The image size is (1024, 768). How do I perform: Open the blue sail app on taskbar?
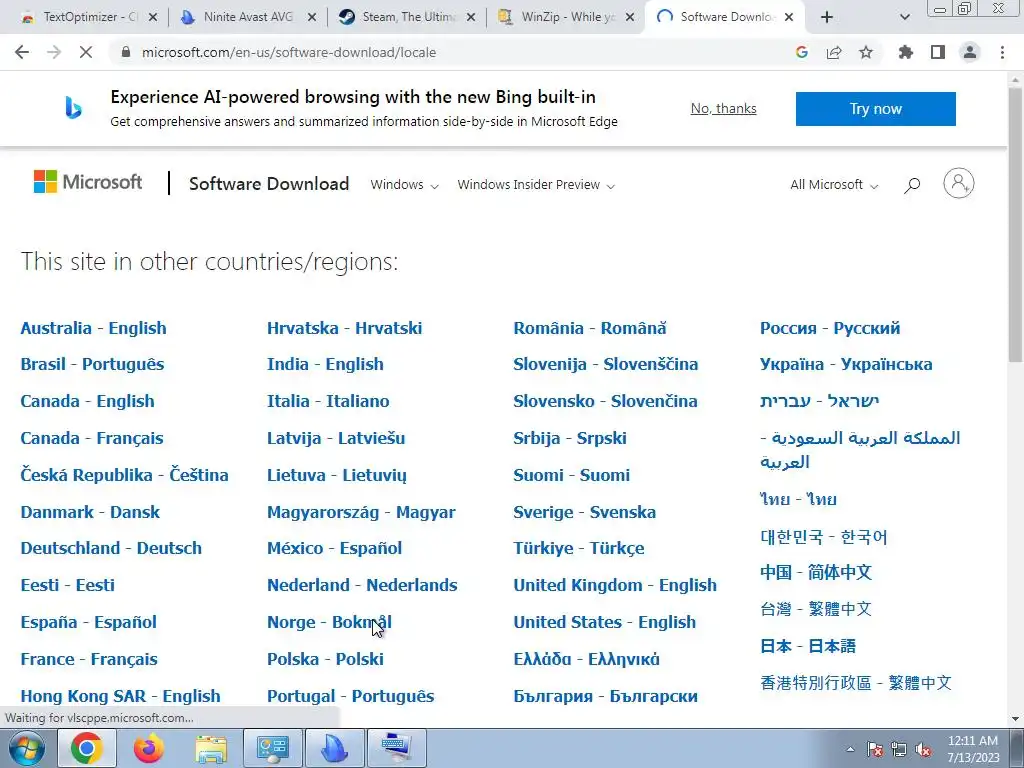pyautogui.click(x=334, y=748)
